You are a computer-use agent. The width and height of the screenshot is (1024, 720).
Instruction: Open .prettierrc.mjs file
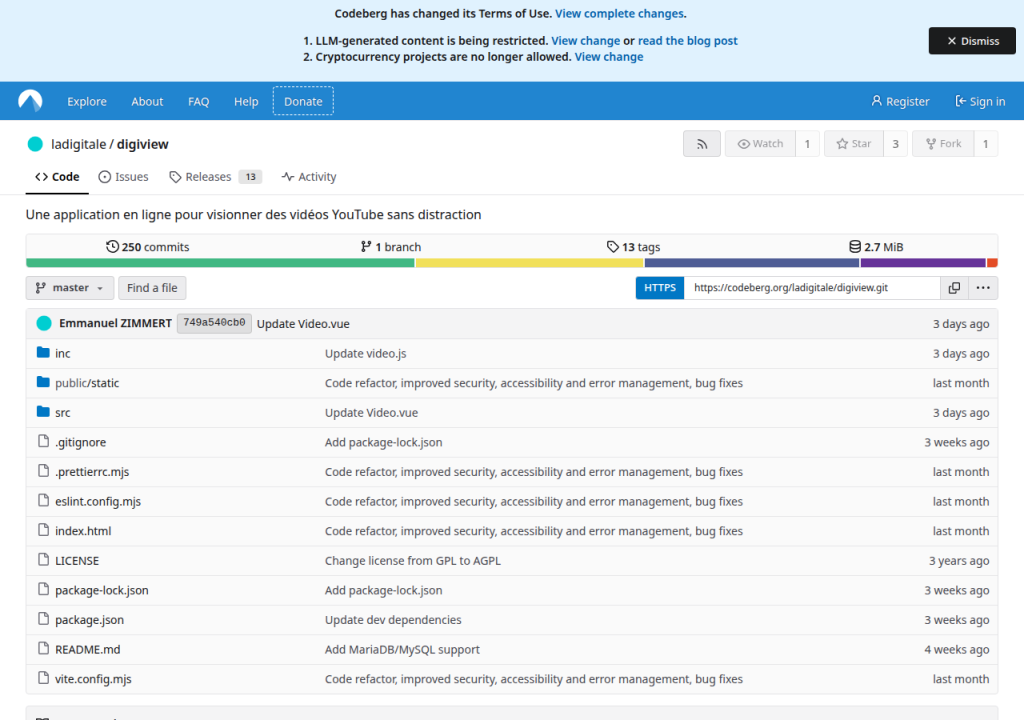[92, 472]
